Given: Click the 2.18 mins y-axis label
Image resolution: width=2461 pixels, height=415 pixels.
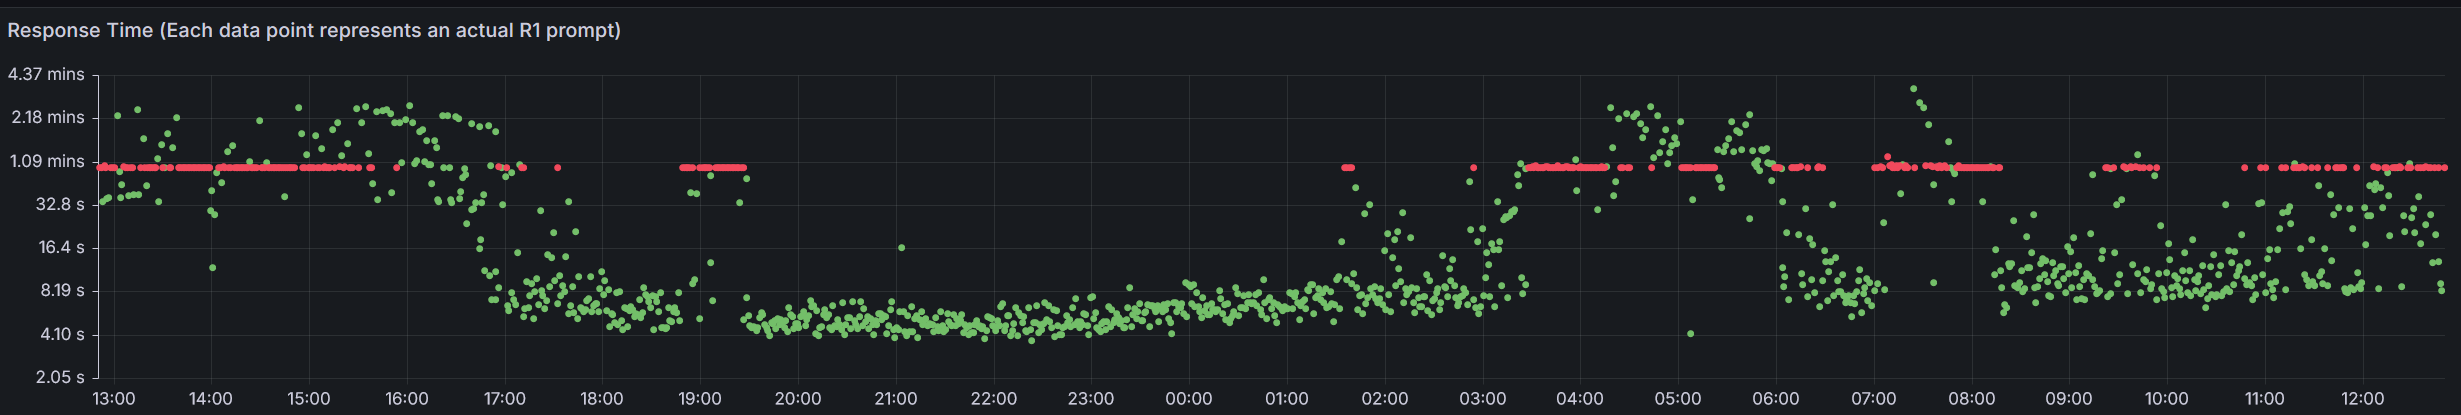Looking at the screenshot, I should click(x=48, y=117).
